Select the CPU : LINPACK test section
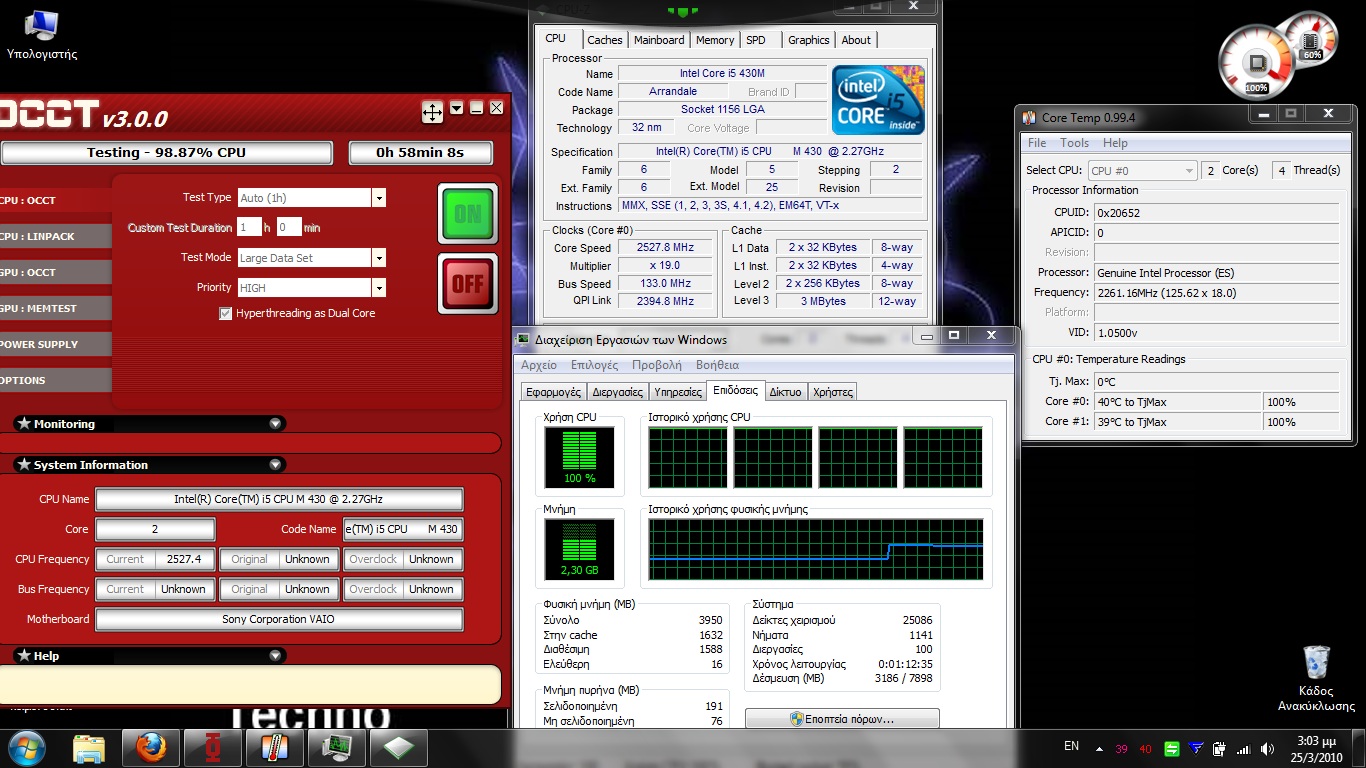Screen dimensions: 1366x768 (x=55, y=236)
